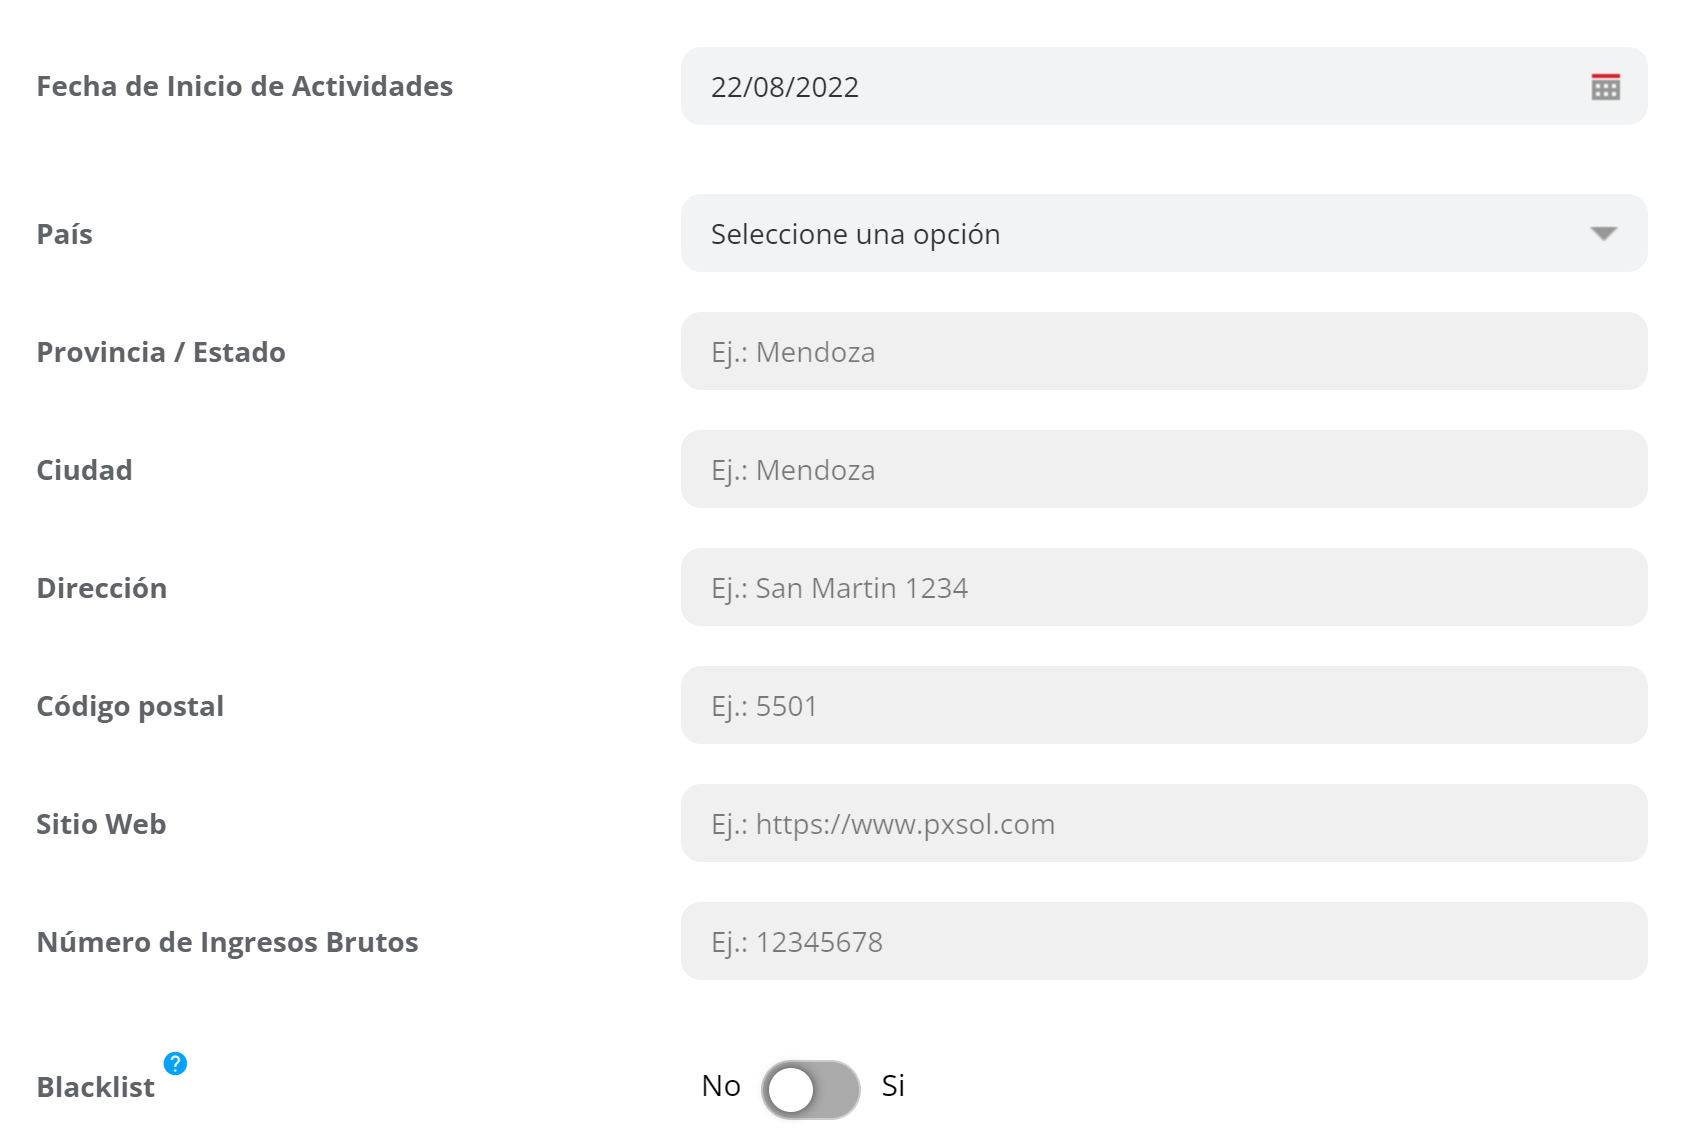Screen dimensions: 1682x1132
Task: Click the Blacklist label text
Action: pos(95,1086)
